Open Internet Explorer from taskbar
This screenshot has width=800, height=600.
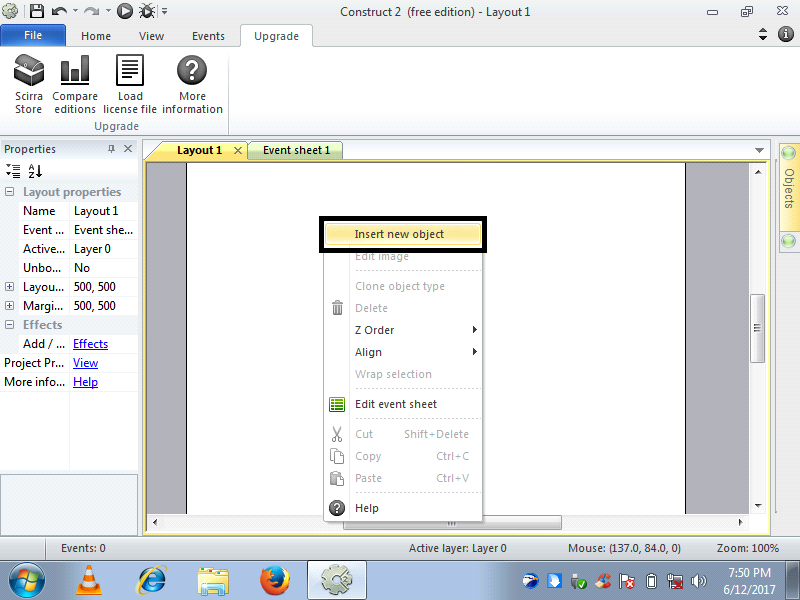click(152, 580)
